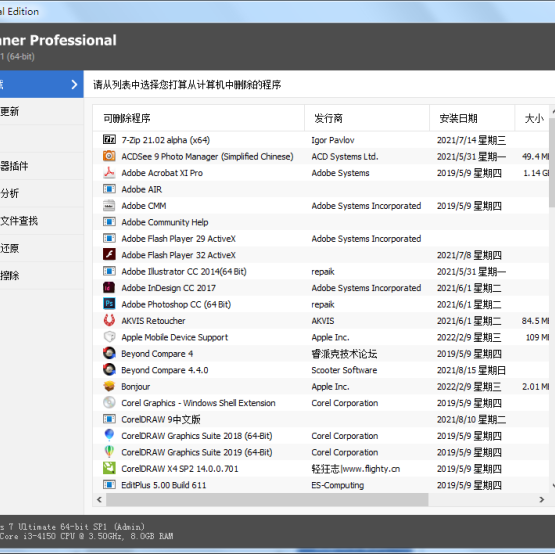Click the 7-Zip 21.02 alpha icon
555x554 pixels.
(109, 139)
